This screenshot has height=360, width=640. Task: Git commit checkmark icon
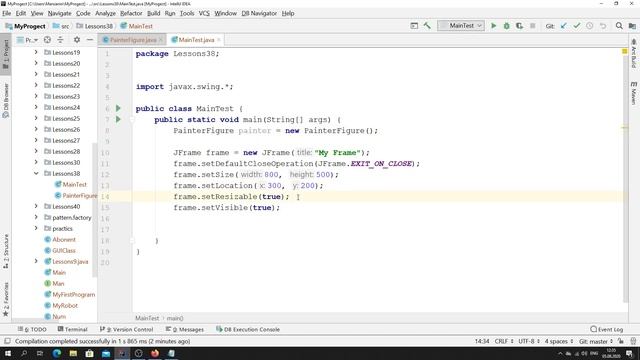[x=577, y=26]
